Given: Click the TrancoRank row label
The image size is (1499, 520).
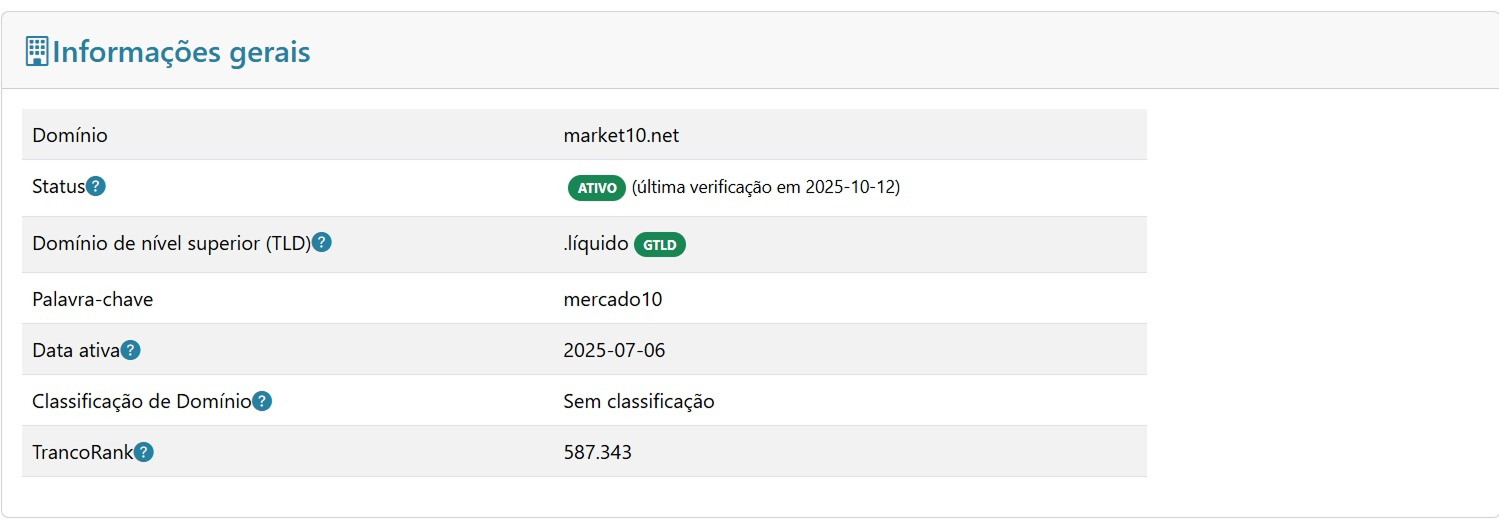Looking at the screenshot, I should [83, 452].
